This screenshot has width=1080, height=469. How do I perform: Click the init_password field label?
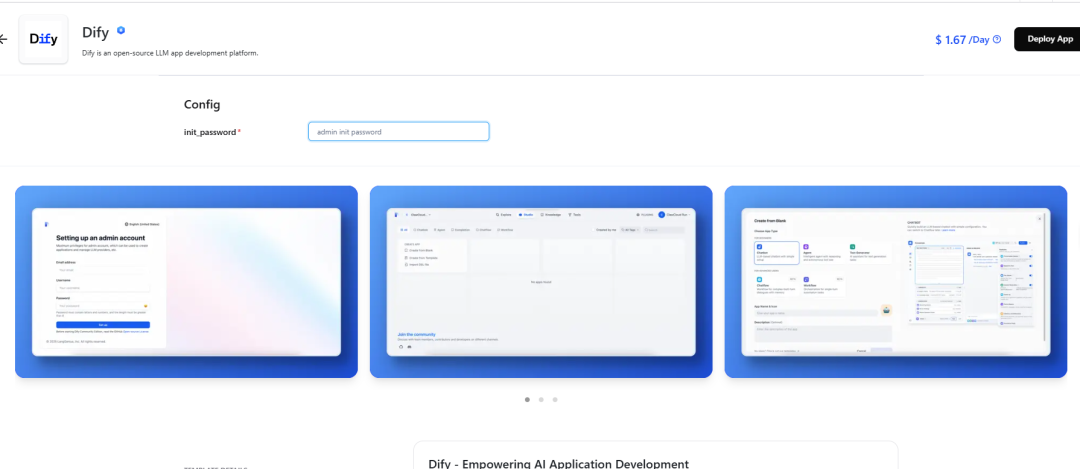click(x=209, y=132)
